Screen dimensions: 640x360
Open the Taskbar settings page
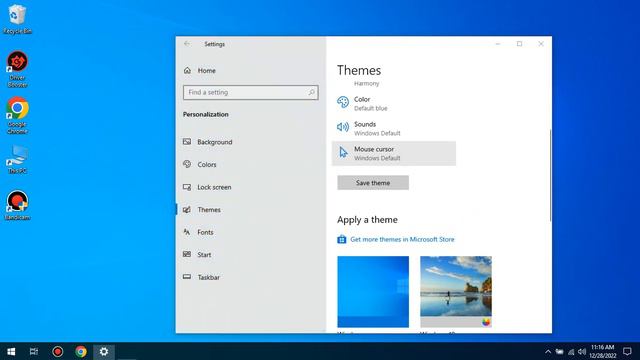point(251,277)
